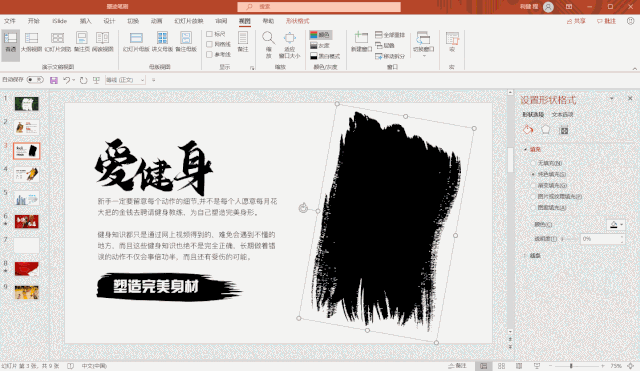
Task: Select Effects pentagon icon in format pane
Action: (546, 130)
